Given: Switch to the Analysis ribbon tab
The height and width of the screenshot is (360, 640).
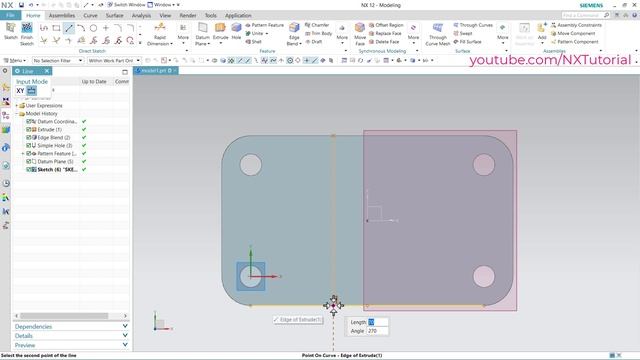Looking at the screenshot, I should point(141,16).
